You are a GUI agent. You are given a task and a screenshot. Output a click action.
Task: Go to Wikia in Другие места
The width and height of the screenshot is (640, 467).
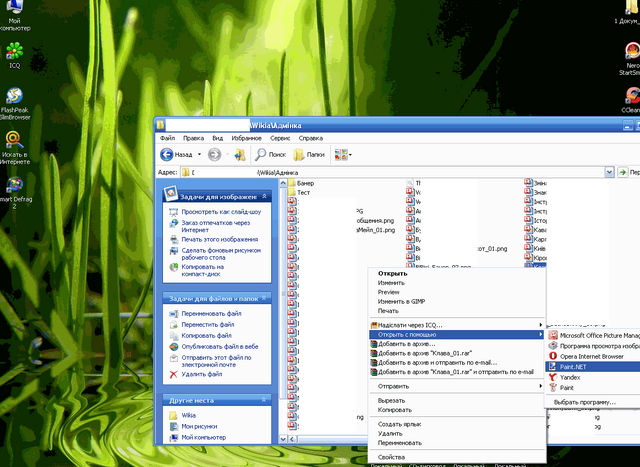(188, 415)
